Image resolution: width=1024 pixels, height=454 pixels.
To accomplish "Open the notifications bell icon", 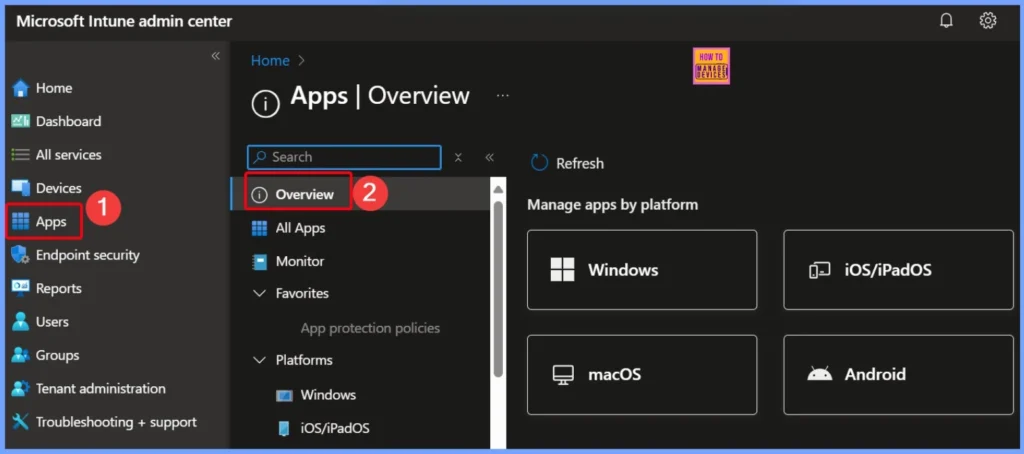I will (946, 21).
